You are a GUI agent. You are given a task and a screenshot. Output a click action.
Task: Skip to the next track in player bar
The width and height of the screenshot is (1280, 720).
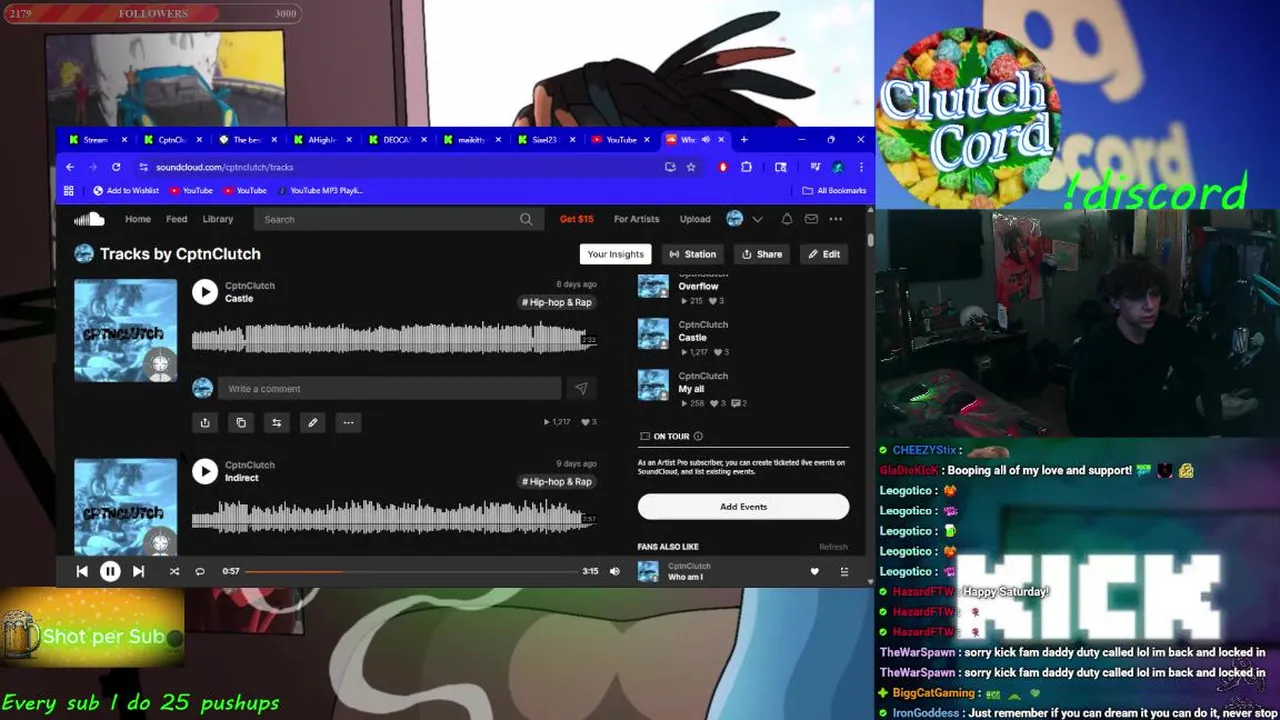(x=138, y=571)
